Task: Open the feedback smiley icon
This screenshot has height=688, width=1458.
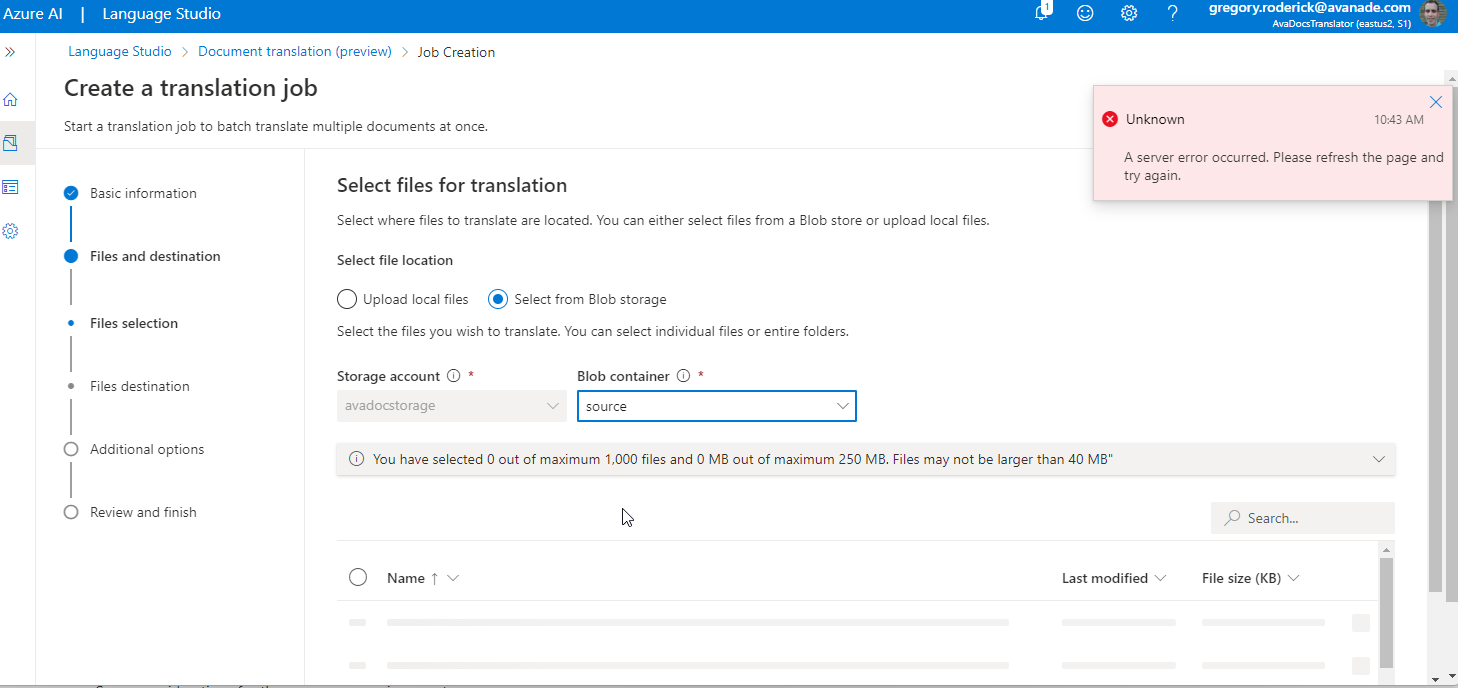Action: [x=1085, y=14]
